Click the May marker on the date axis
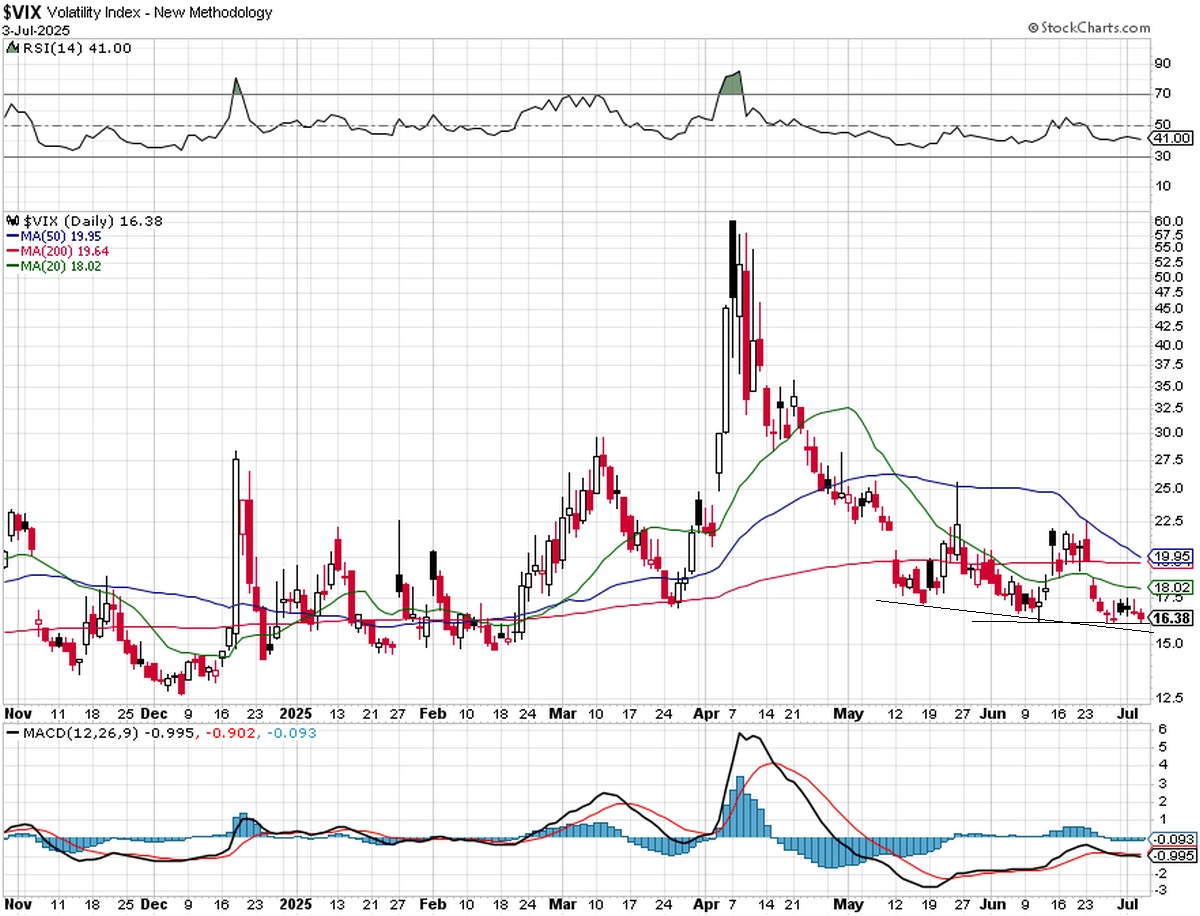The width and height of the screenshot is (1200, 916). pos(848,714)
